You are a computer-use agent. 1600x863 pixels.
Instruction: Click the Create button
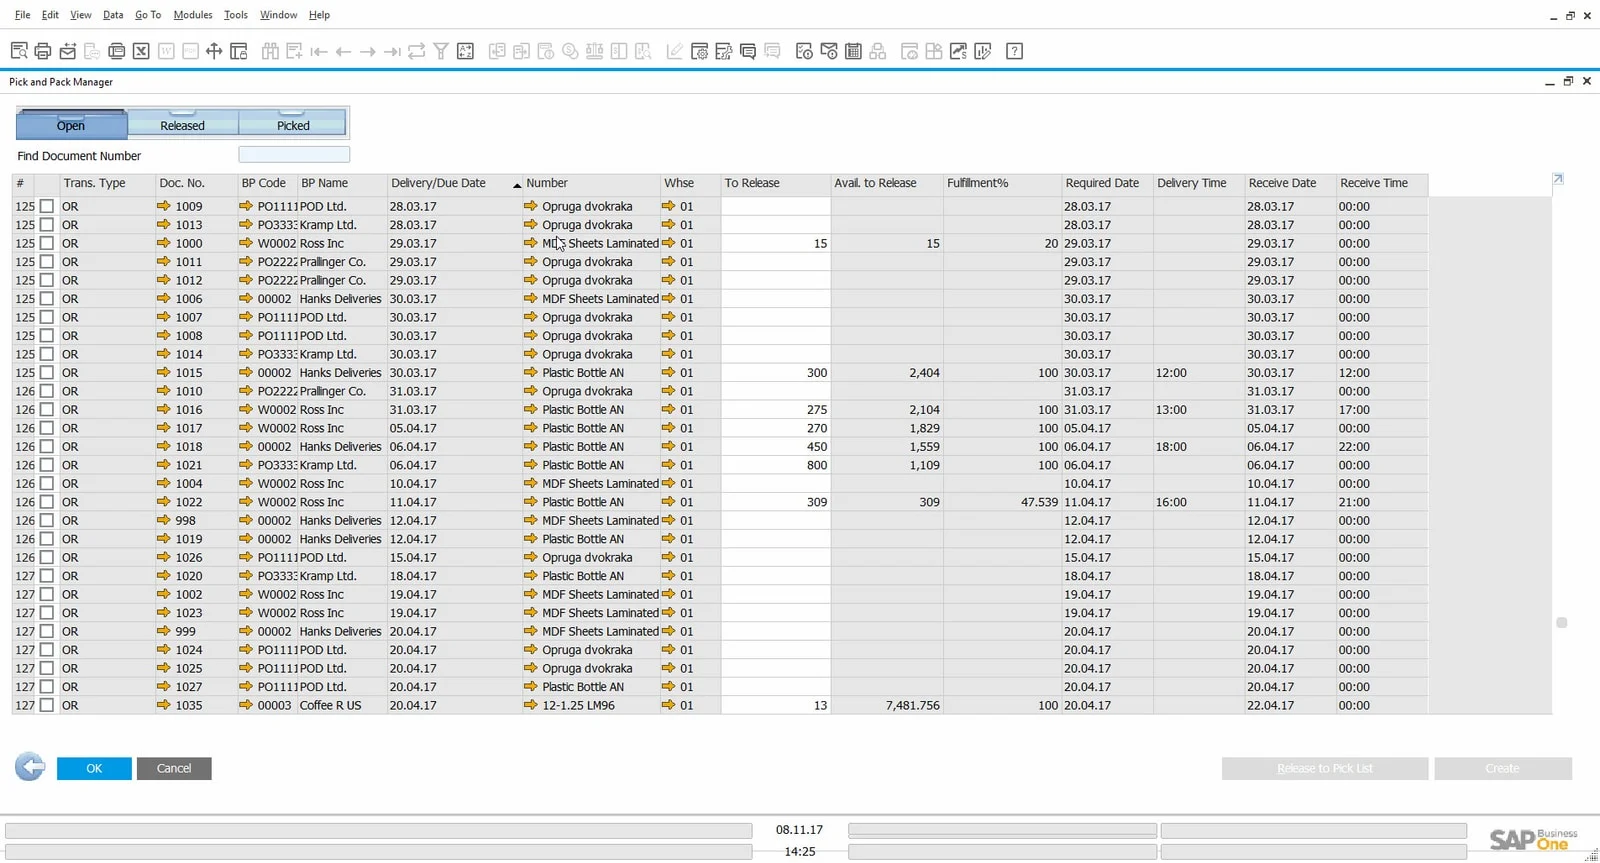[x=1503, y=768]
